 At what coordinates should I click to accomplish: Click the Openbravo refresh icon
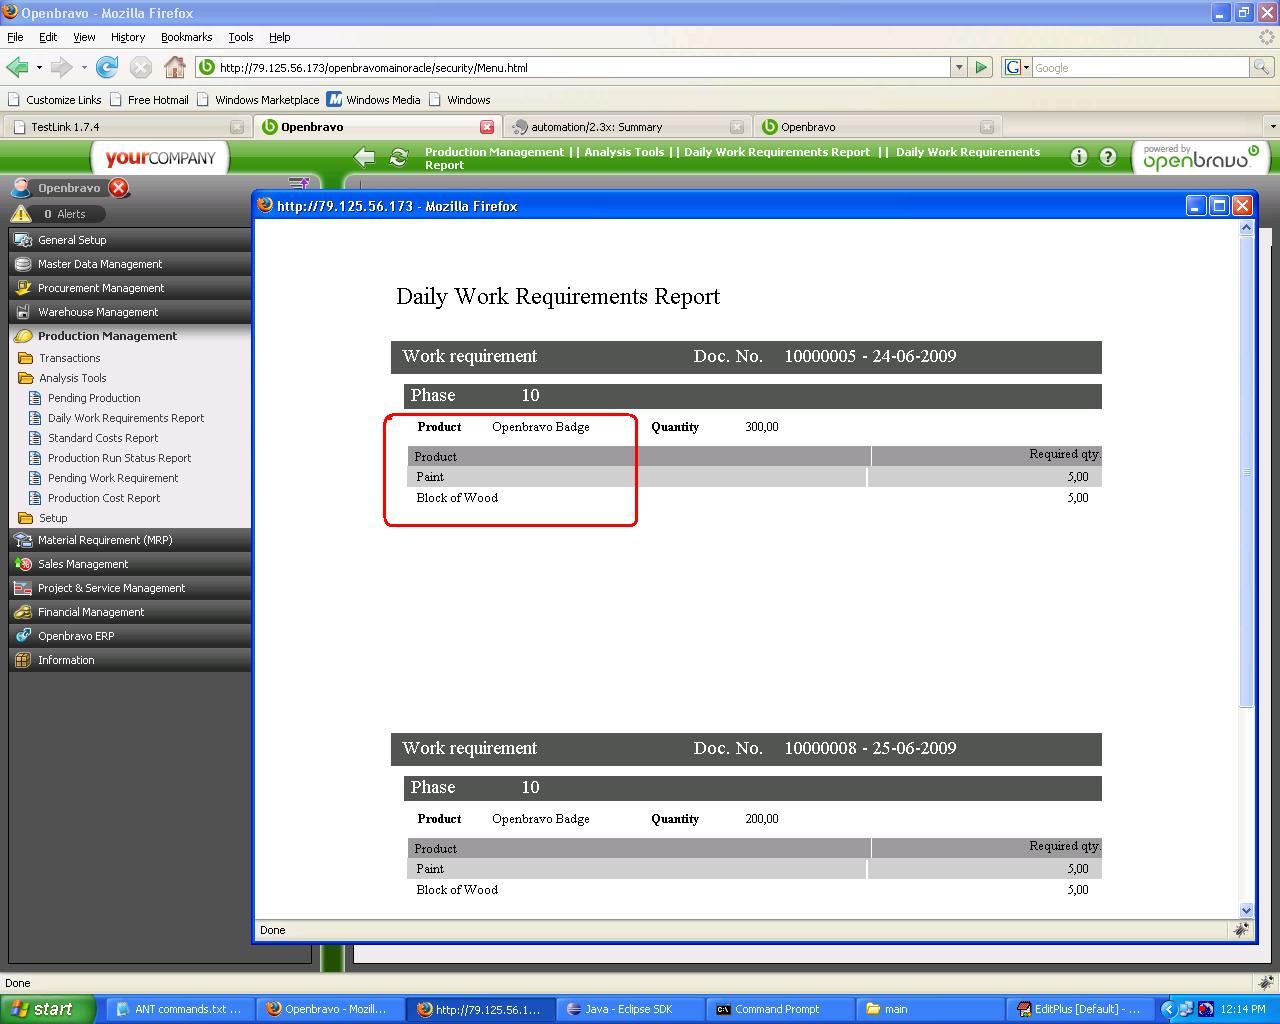[x=399, y=157]
